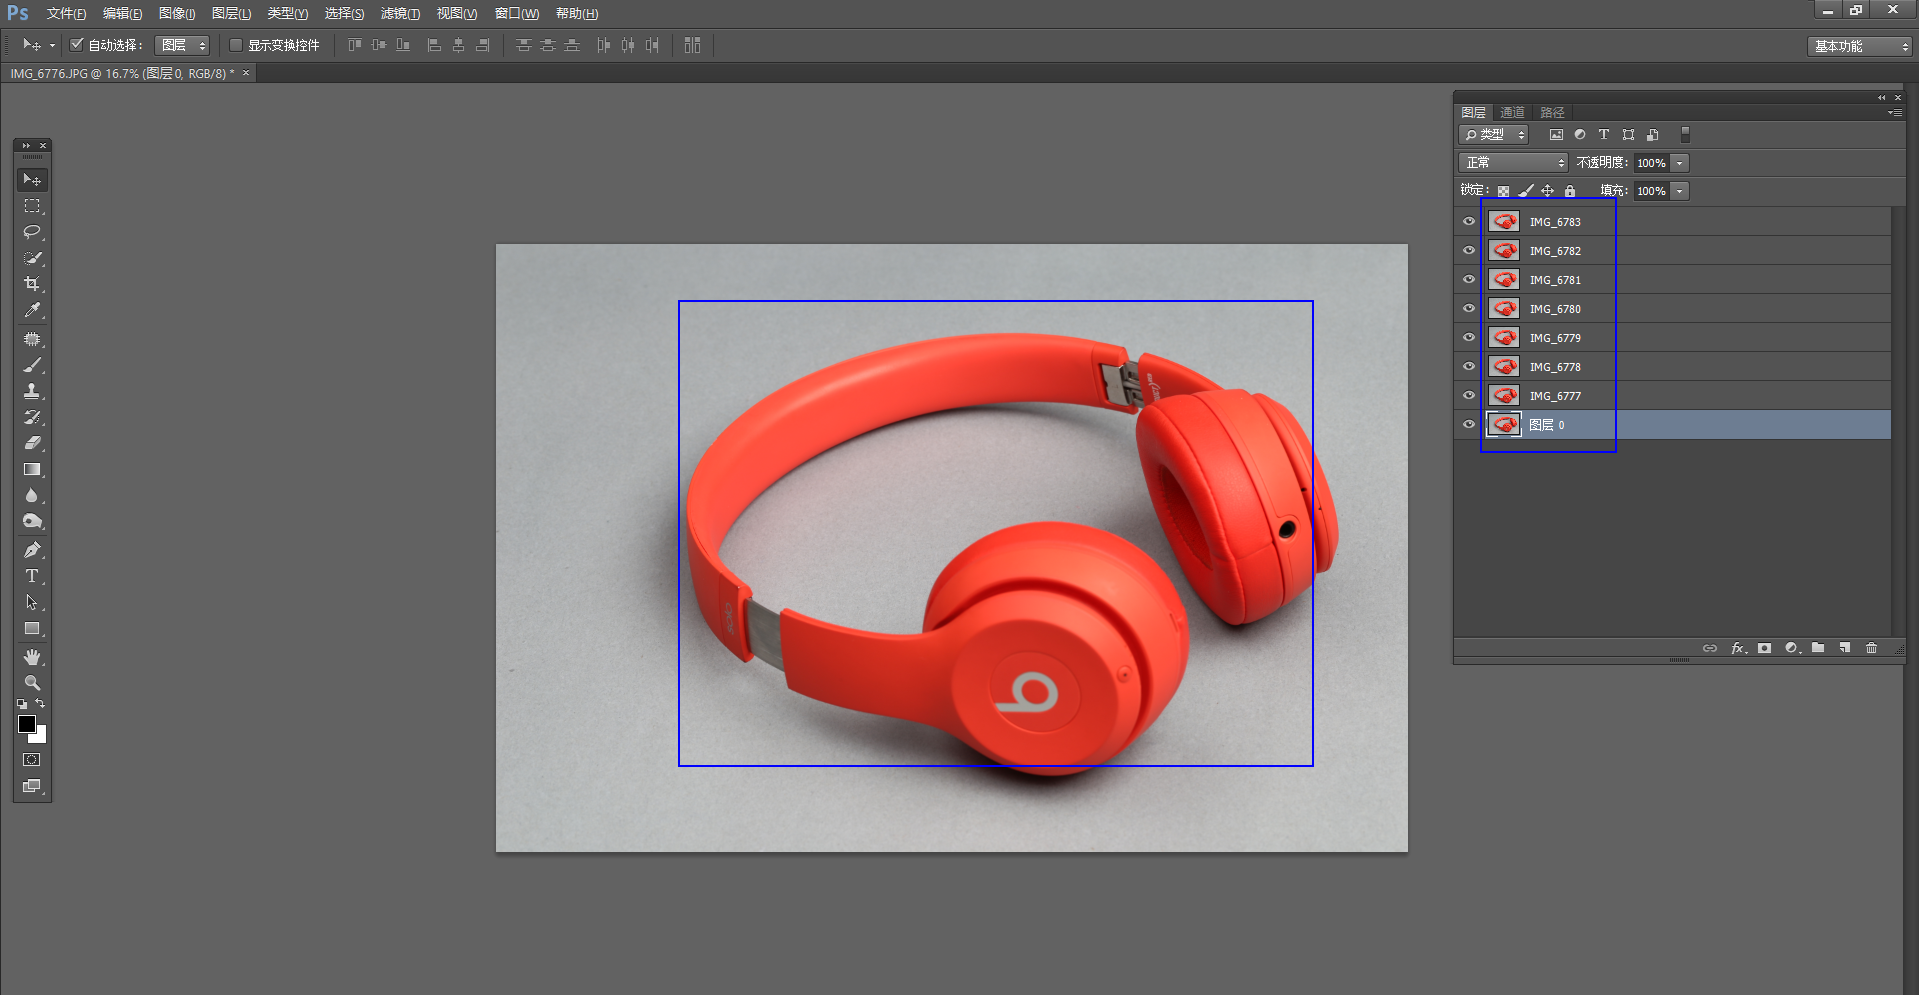
Task: Select the Crop tool
Action: [x=32, y=284]
